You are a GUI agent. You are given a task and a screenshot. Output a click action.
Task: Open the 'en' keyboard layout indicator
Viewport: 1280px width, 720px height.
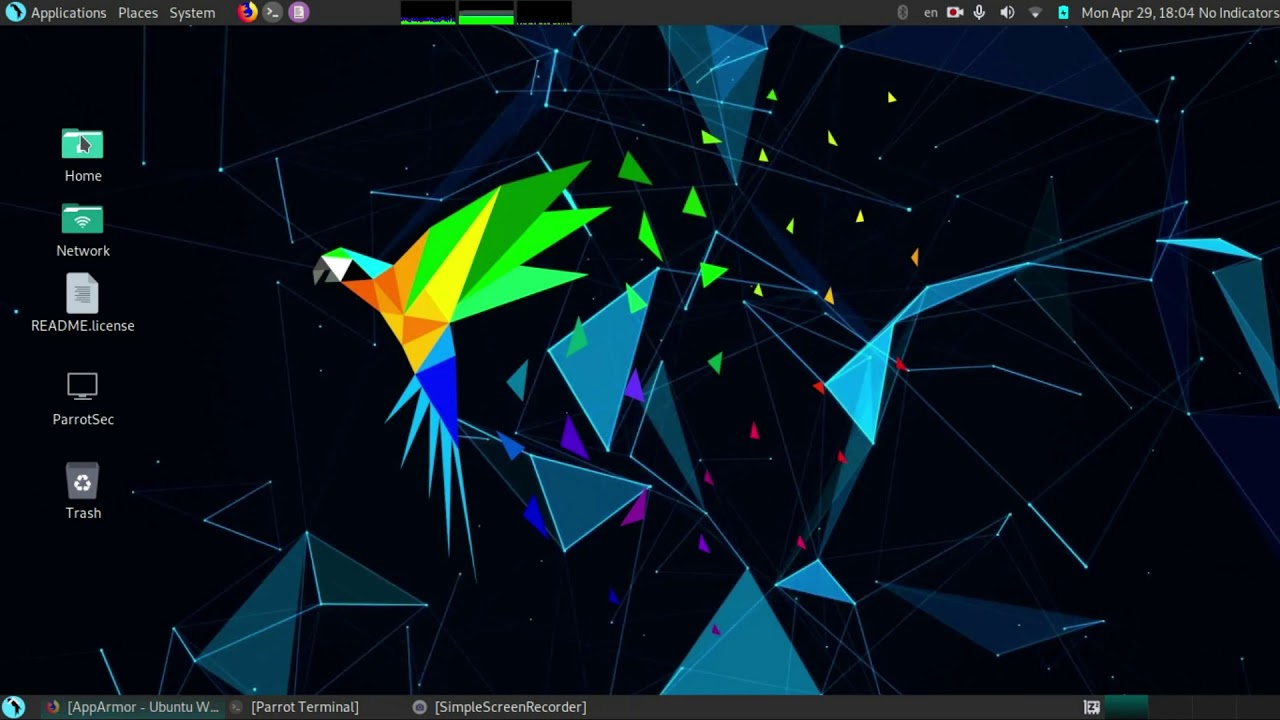931,13
